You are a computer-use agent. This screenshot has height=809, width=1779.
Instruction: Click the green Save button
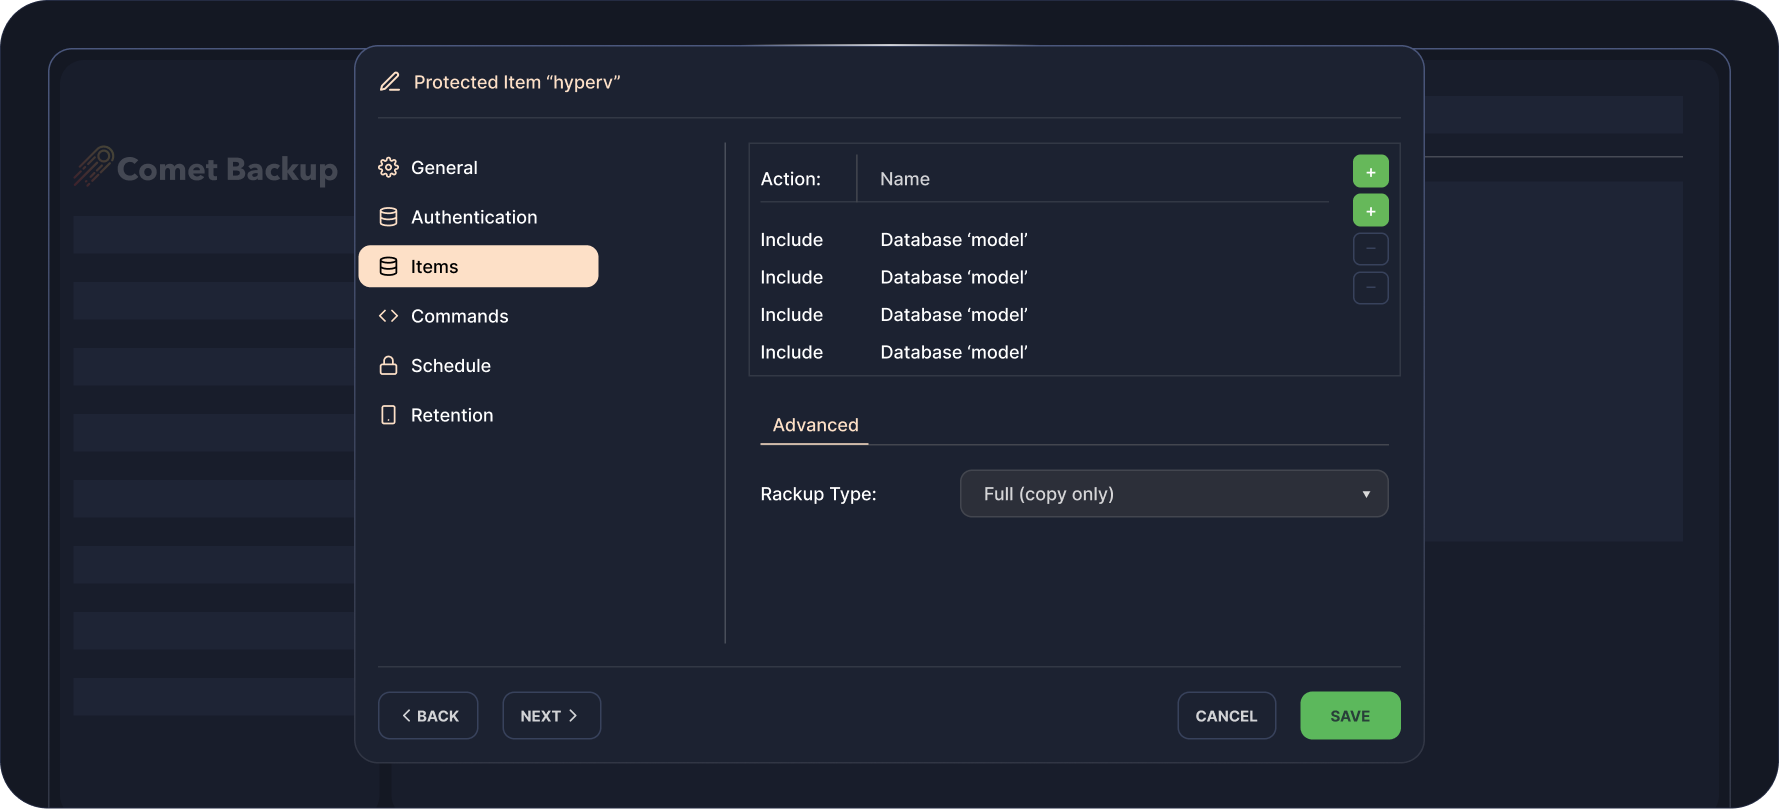point(1350,716)
